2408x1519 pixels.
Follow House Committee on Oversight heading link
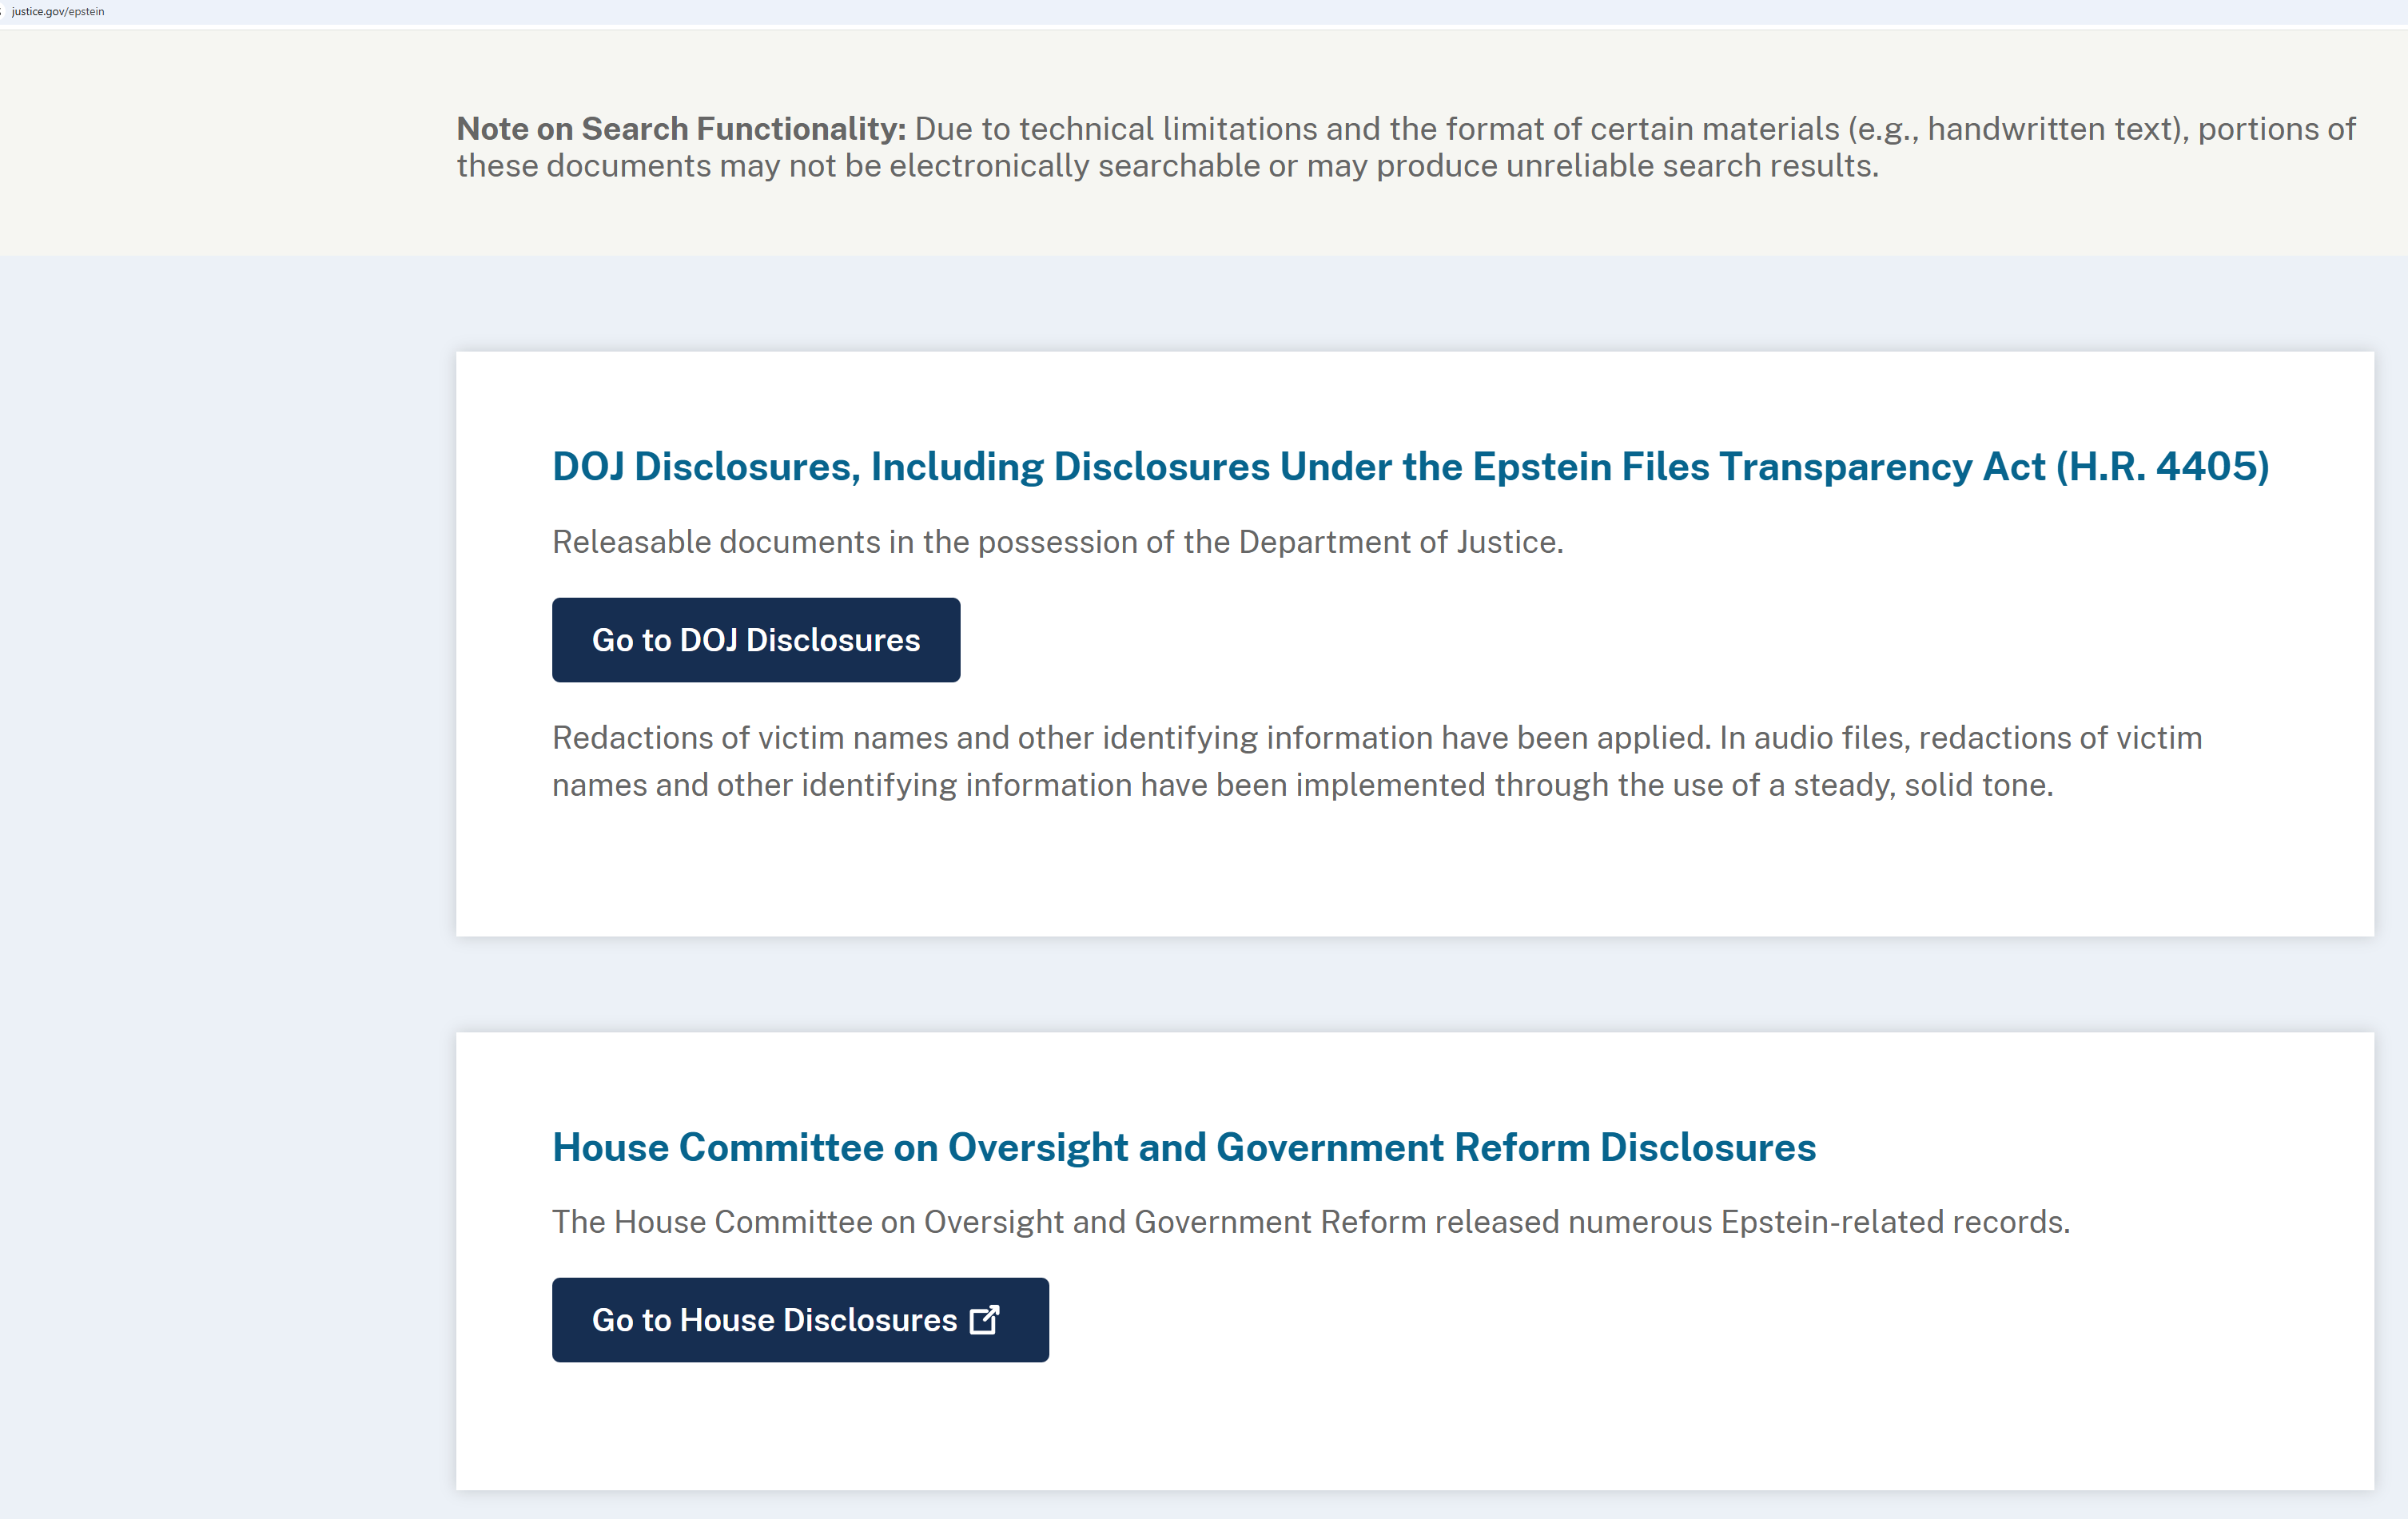[x=1183, y=1147]
